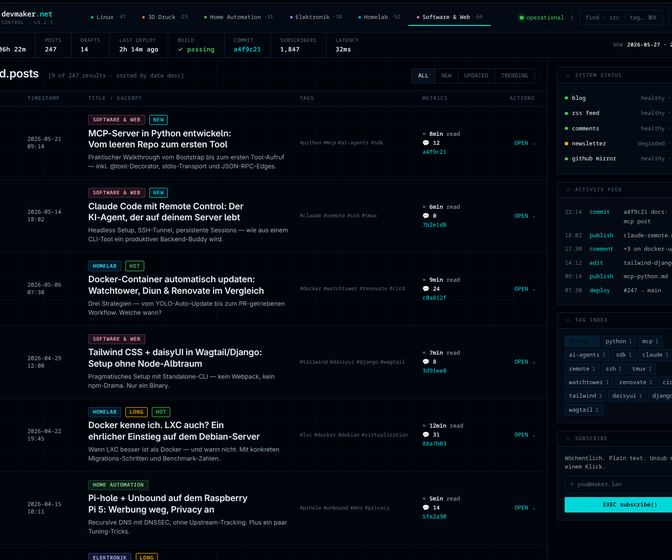The width and height of the screenshot is (672, 560).
Task: Click OPEN action for Tailwind CSS post
Action: coord(524,362)
